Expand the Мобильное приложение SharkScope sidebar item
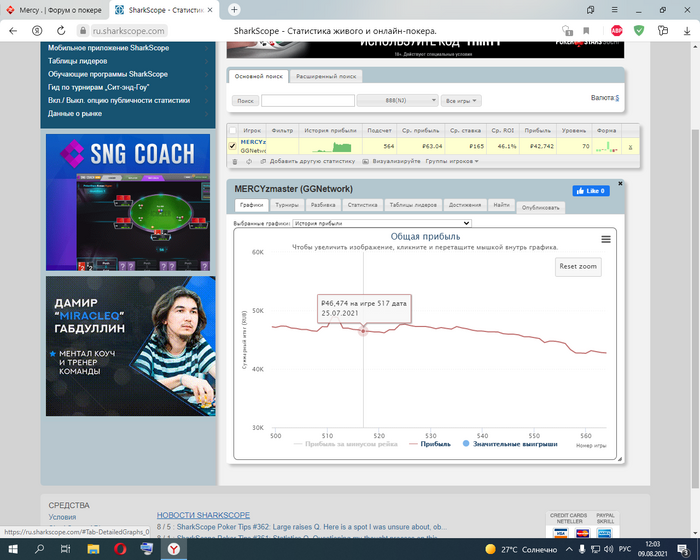This screenshot has width=700, height=560. click(127, 48)
